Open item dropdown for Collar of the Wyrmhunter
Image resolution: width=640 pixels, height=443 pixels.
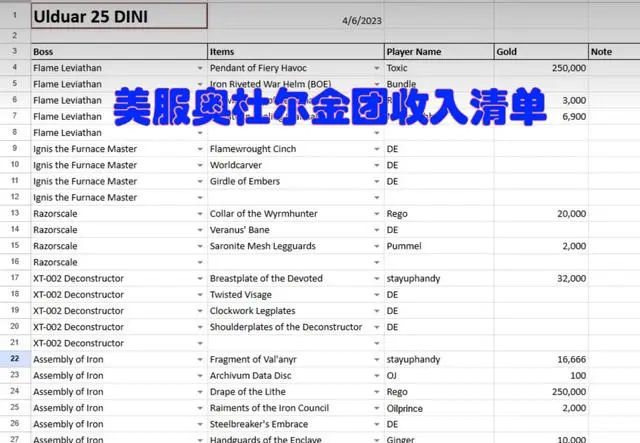pos(377,214)
